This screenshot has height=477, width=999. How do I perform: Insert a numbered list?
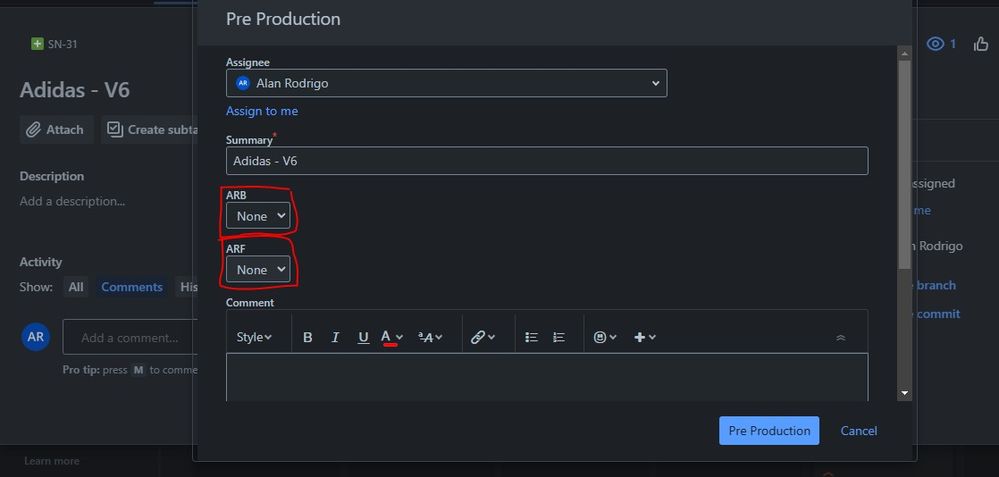click(x=559, y=338)
